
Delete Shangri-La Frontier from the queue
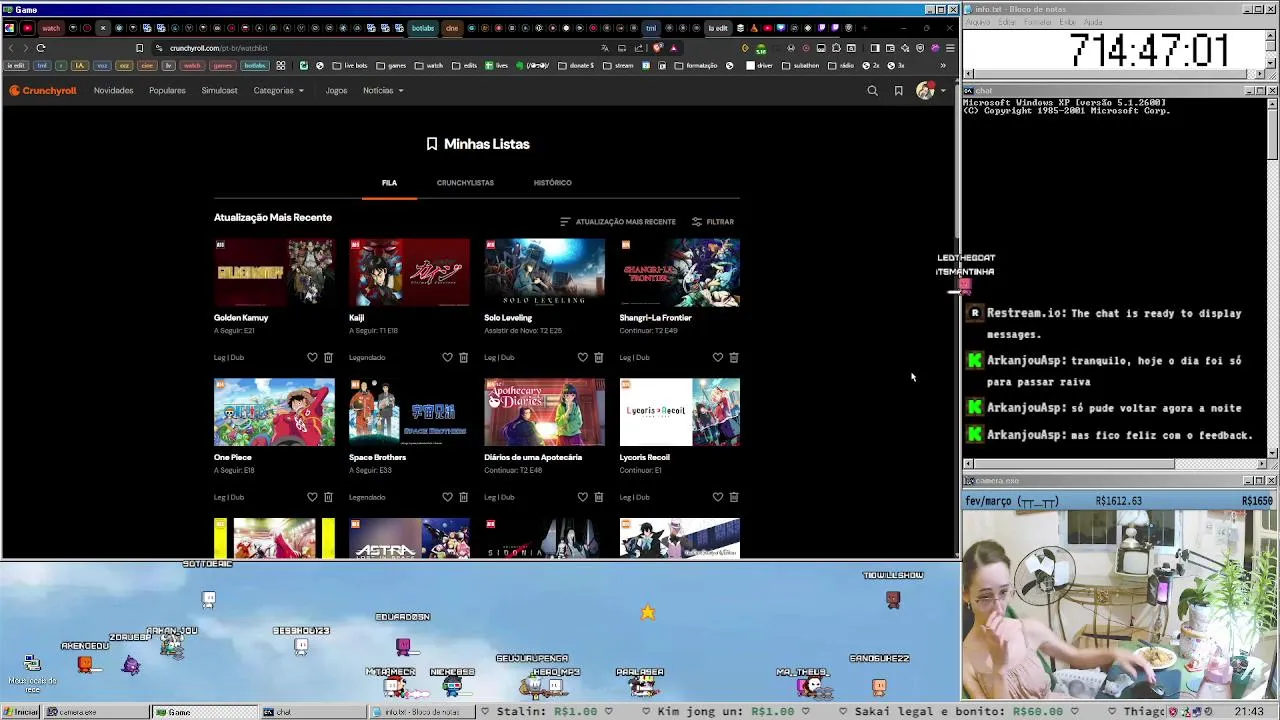pos(733,357)
